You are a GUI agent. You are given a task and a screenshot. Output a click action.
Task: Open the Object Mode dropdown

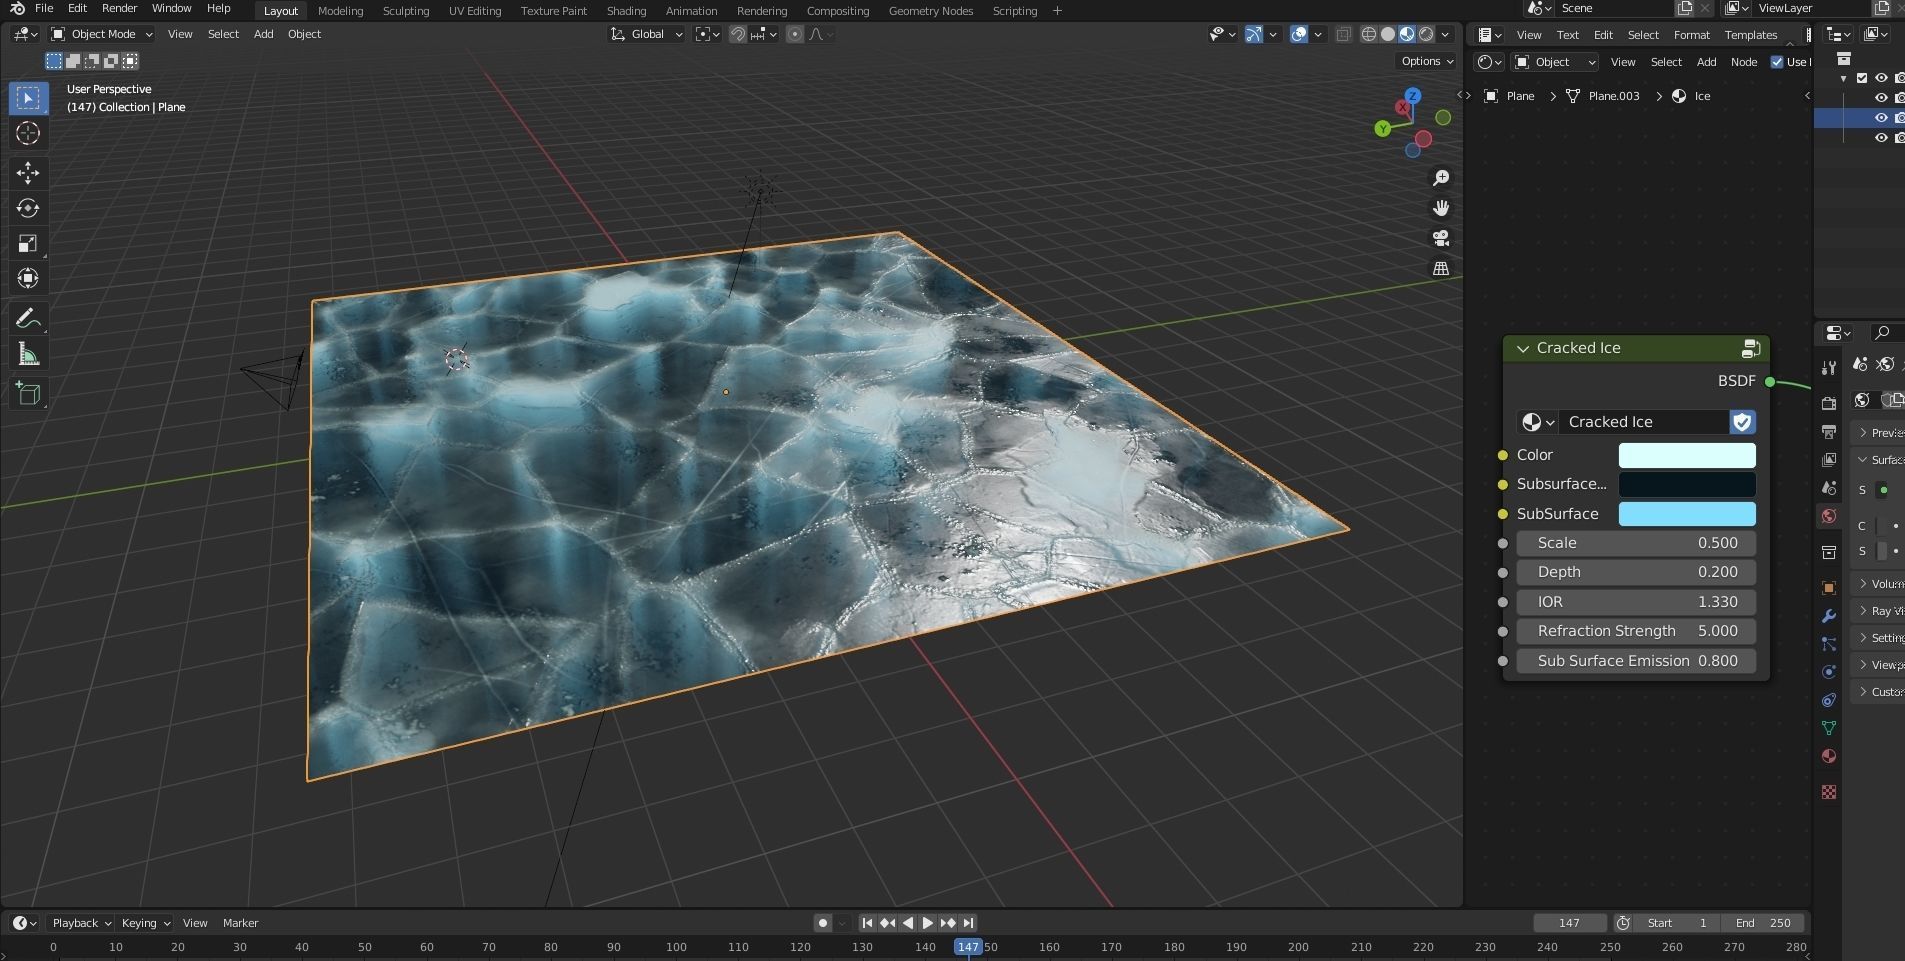(102, 34)
